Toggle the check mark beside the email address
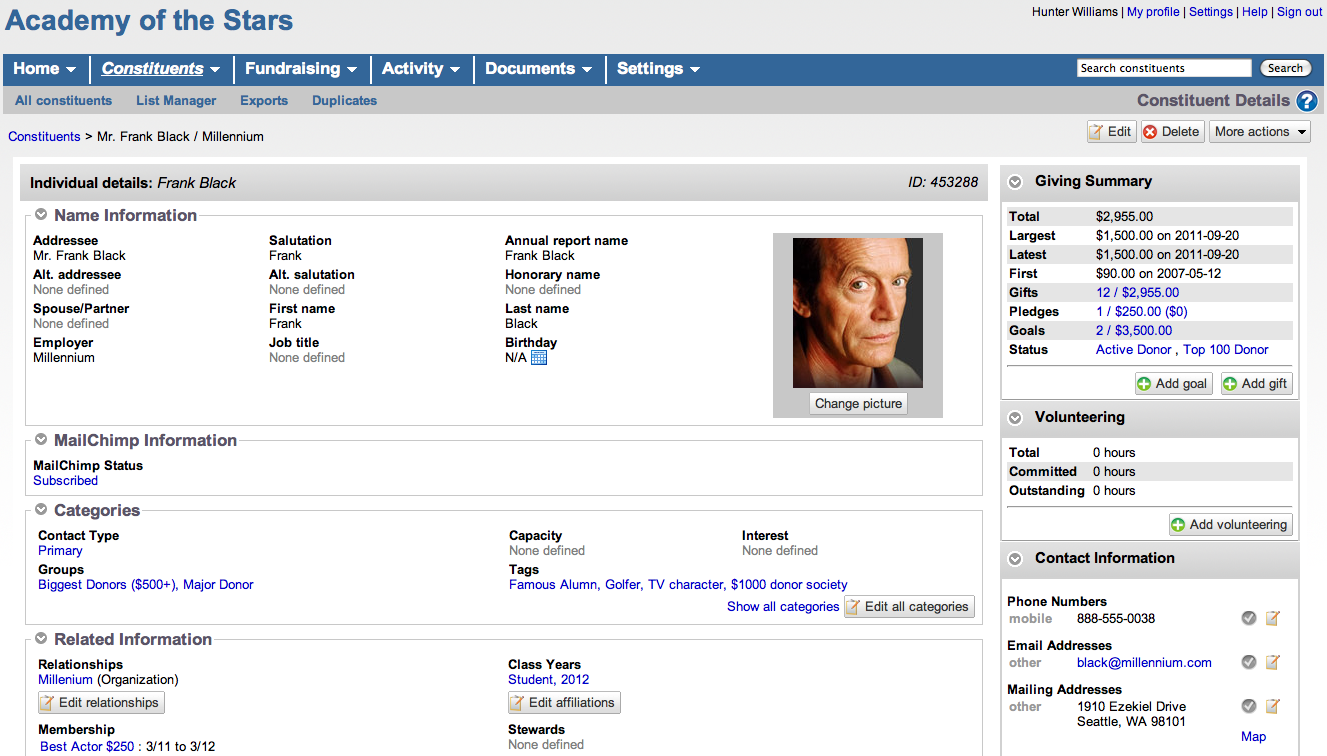 (1249, 663)
